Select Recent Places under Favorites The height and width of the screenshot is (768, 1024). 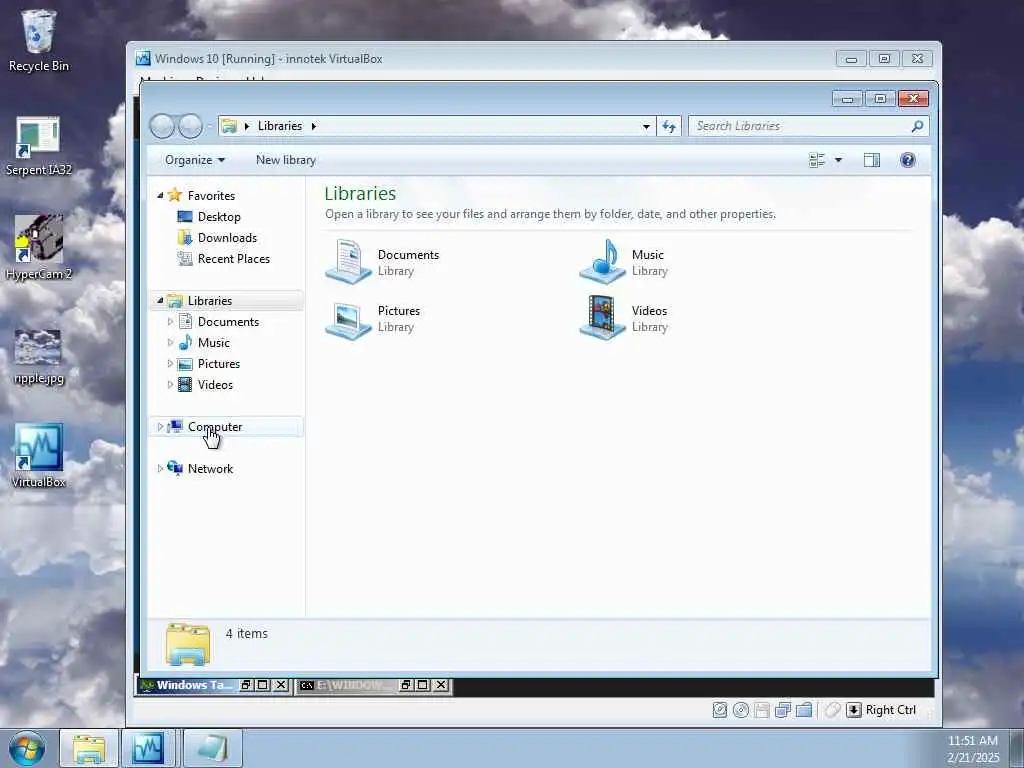tap(234, 259)
